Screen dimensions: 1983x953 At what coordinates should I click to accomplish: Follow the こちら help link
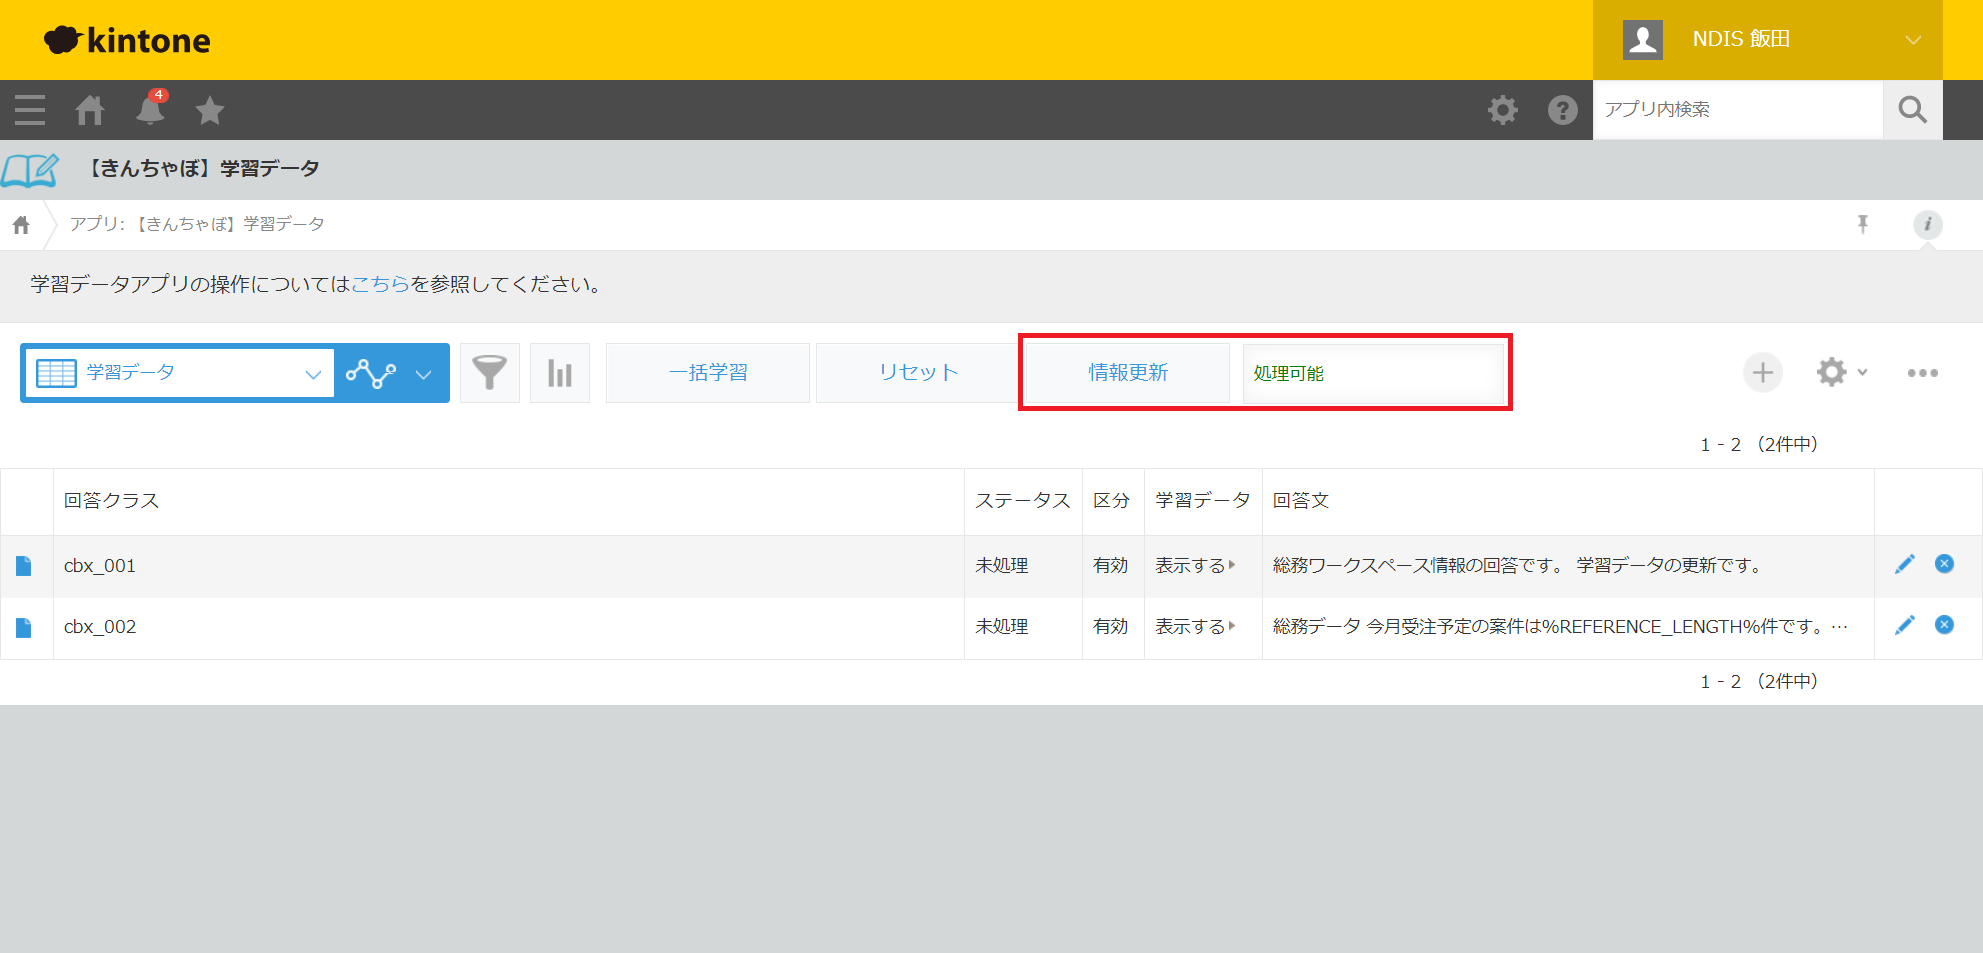pyautogui.click(x=380, y=284)
